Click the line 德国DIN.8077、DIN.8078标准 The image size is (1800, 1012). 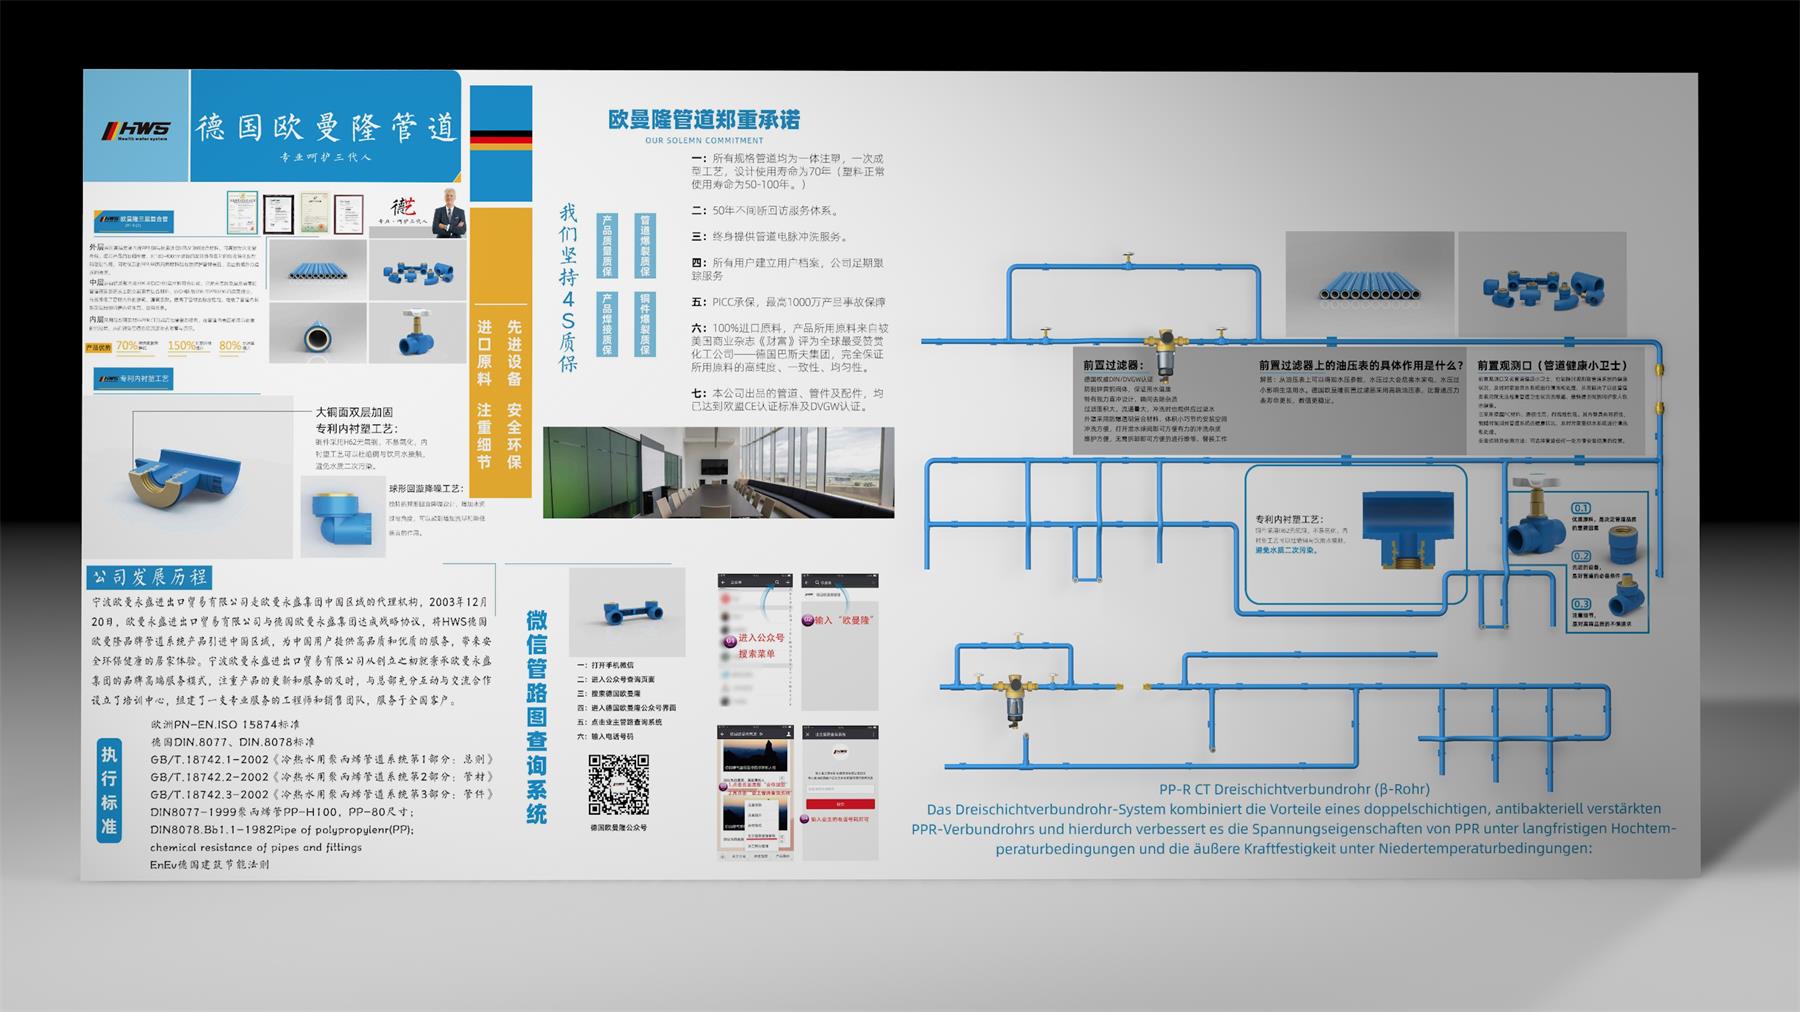[x=232, y=742]
